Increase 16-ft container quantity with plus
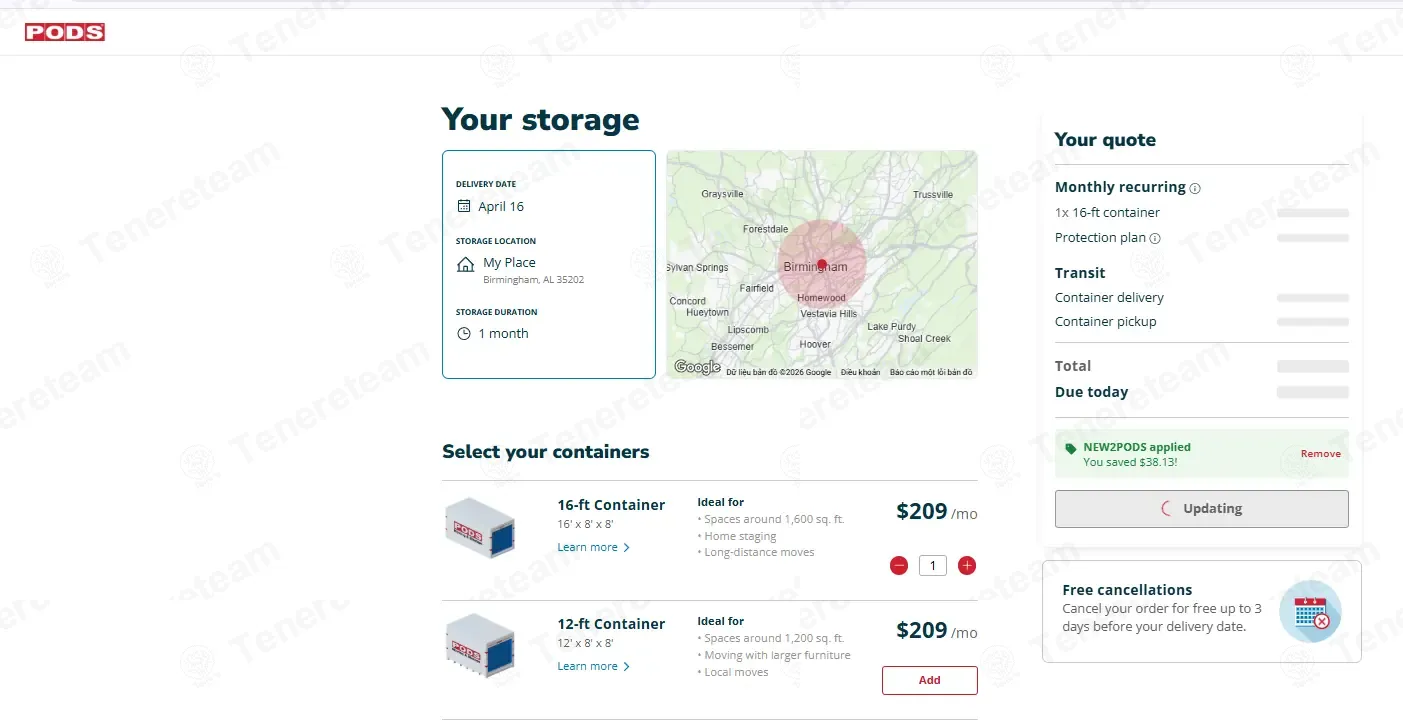Image resolution: width=1403 pixels, height=721 pixels. tap(967, 566)
